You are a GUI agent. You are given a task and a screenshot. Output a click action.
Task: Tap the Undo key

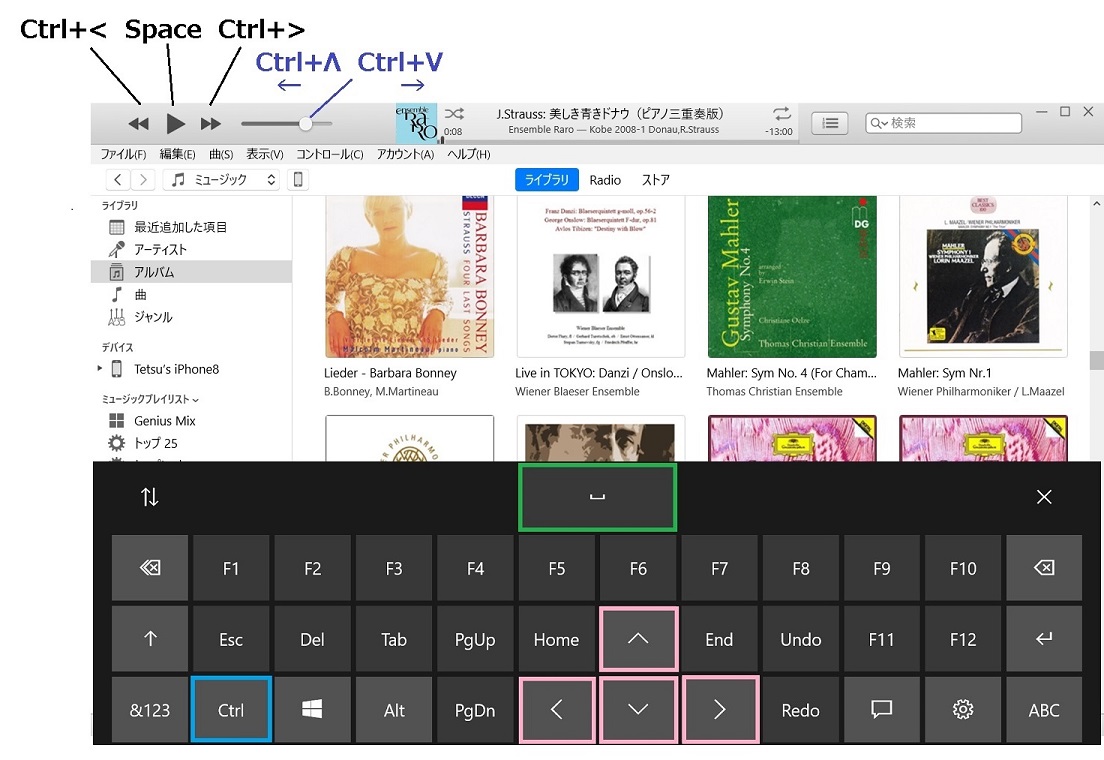pos(801,639)
